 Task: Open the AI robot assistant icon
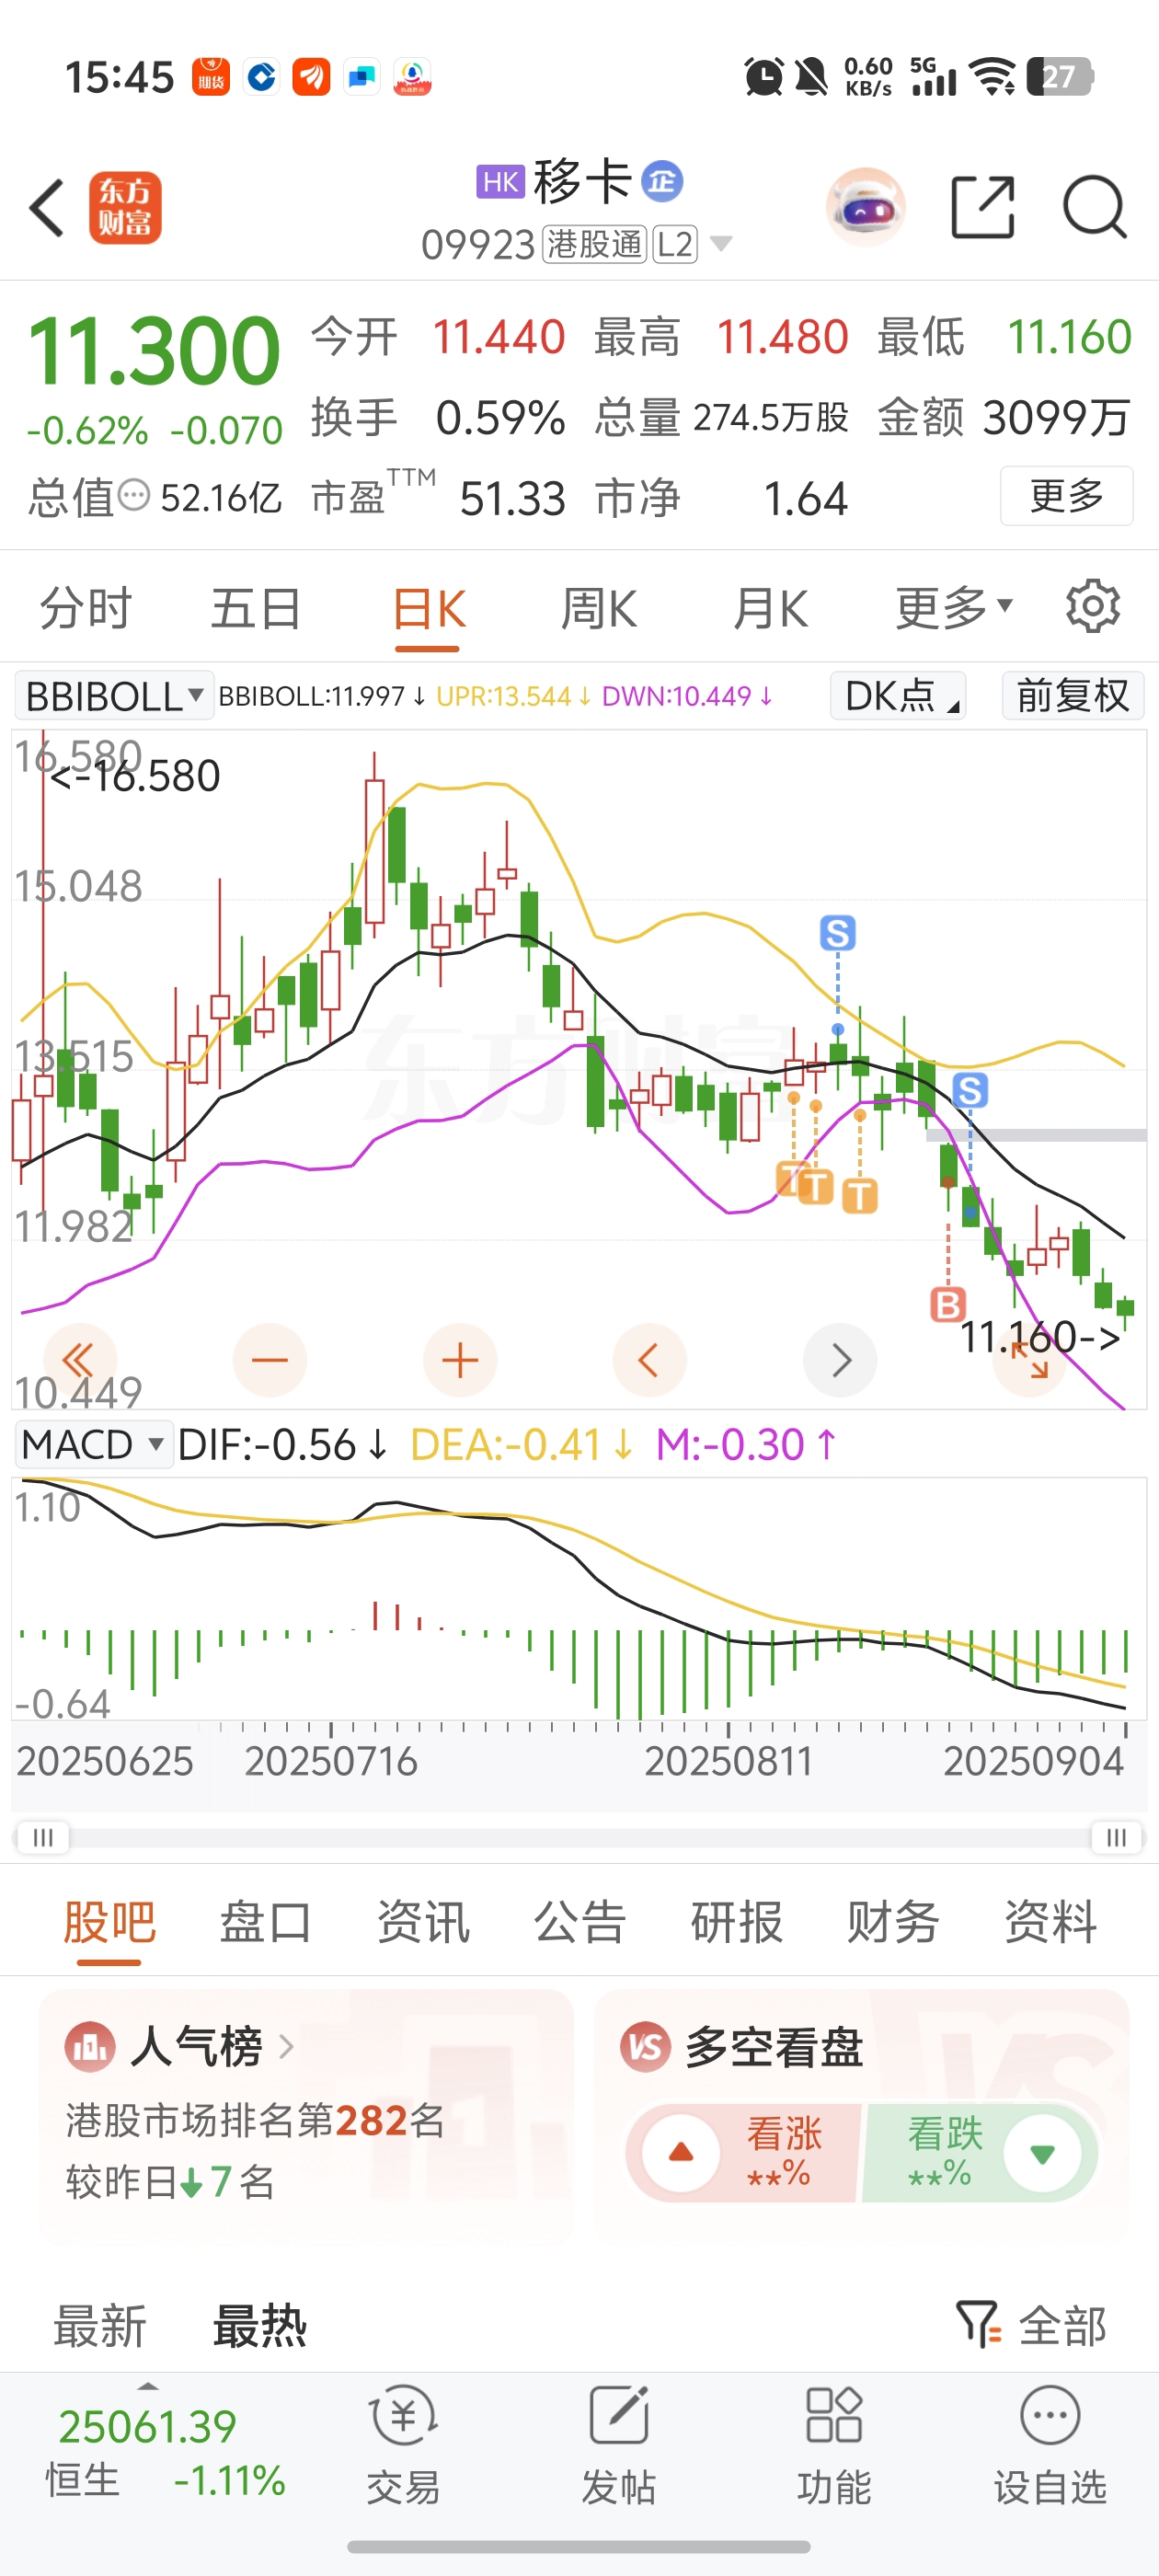(x=865, y=208)
